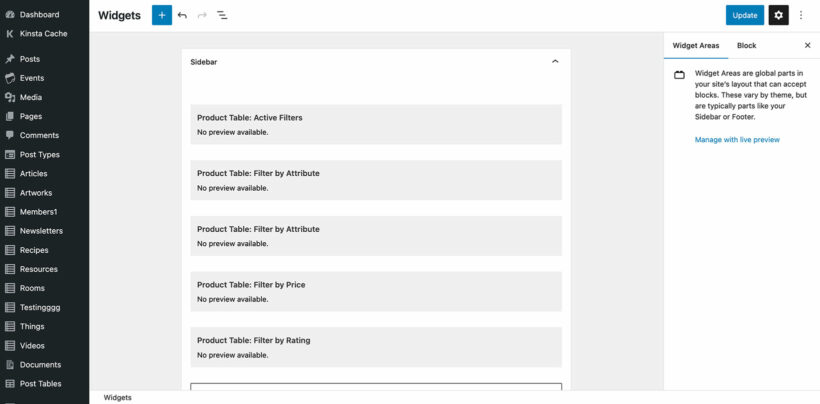This screenshot has height=404, width=820.
Task: Open the Documents menu item
Action: click(40, 365)
